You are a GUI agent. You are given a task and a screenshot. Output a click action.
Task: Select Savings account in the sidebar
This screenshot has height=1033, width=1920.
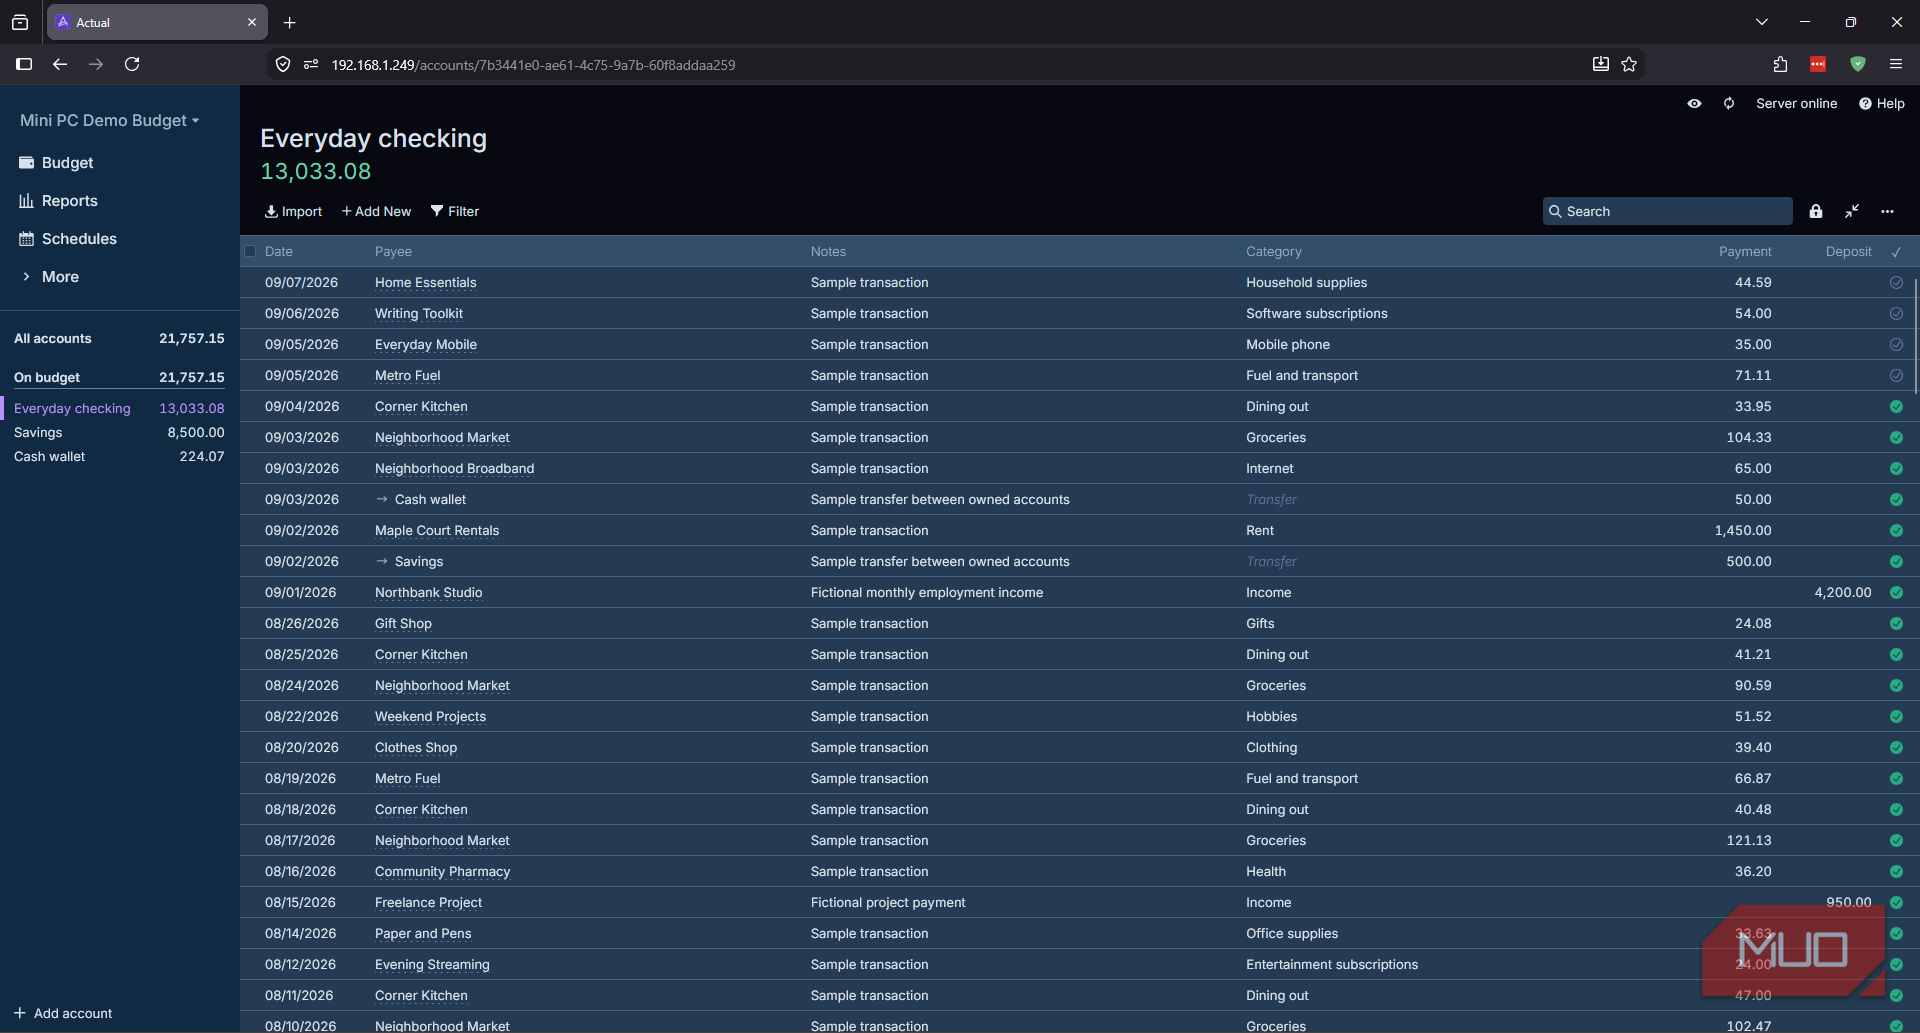119,432
